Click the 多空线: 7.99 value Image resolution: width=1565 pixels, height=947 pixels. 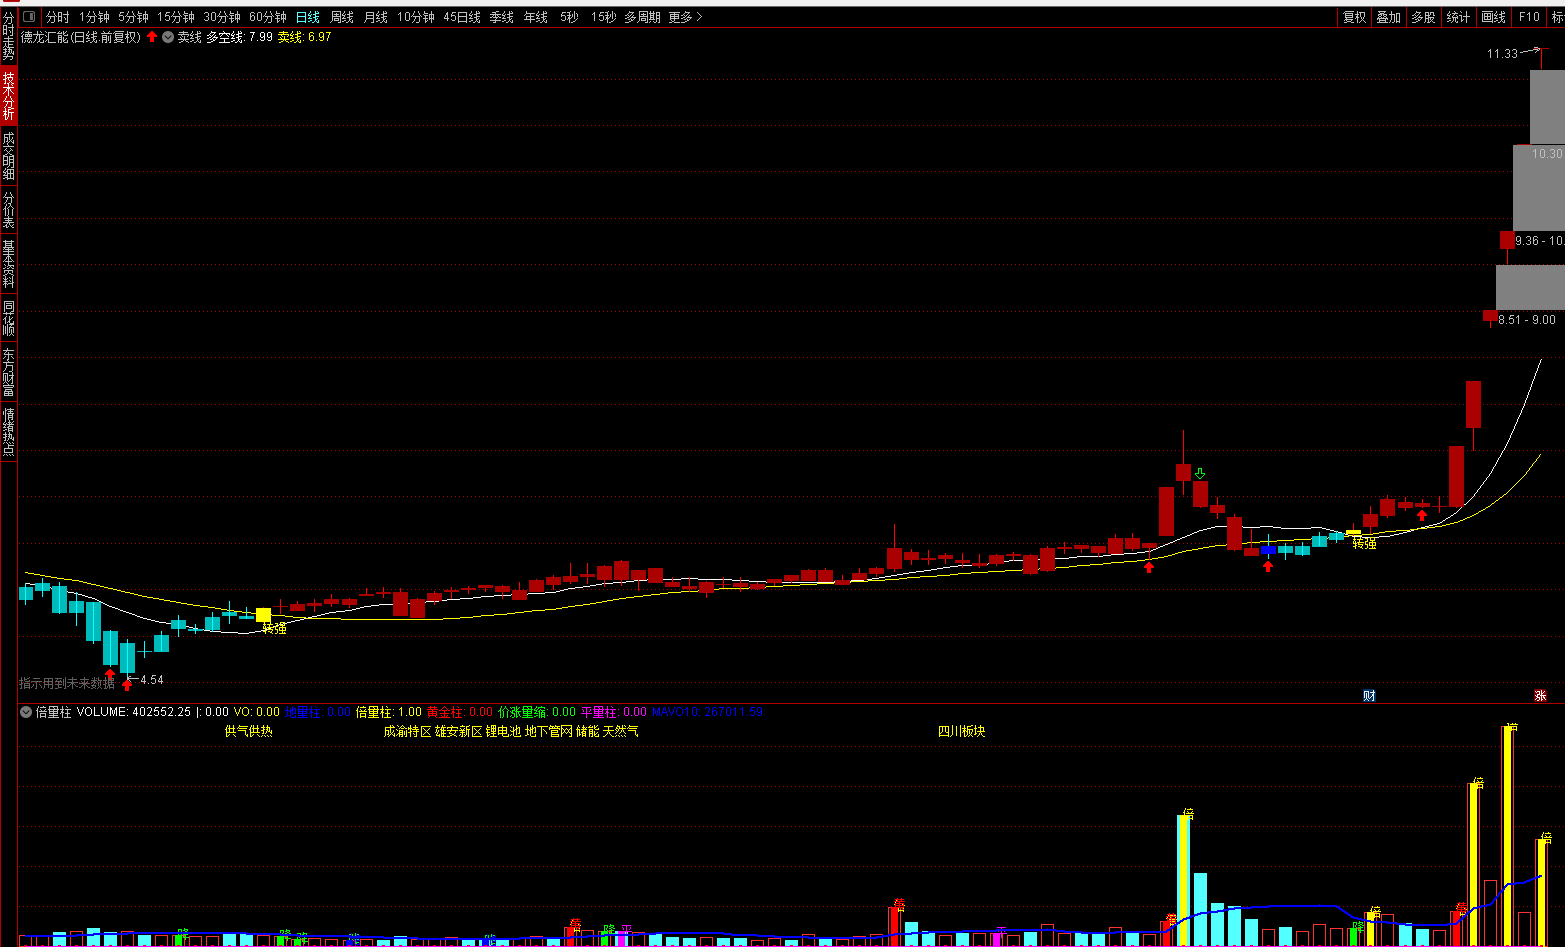click(x=239, y=37)
